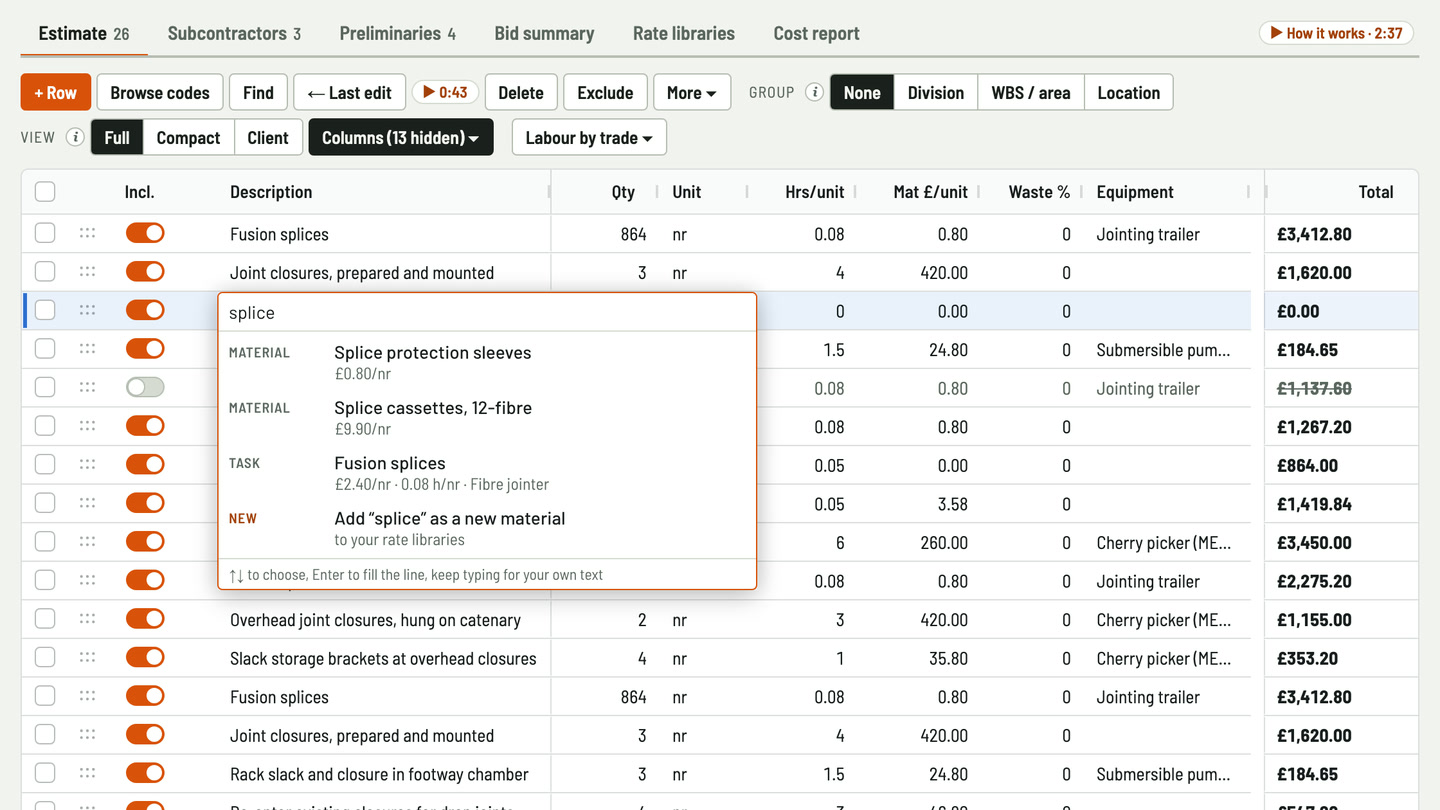Click the Last edit button
1440x810 pixels.
pyautogui.click(x=350, y=93)
